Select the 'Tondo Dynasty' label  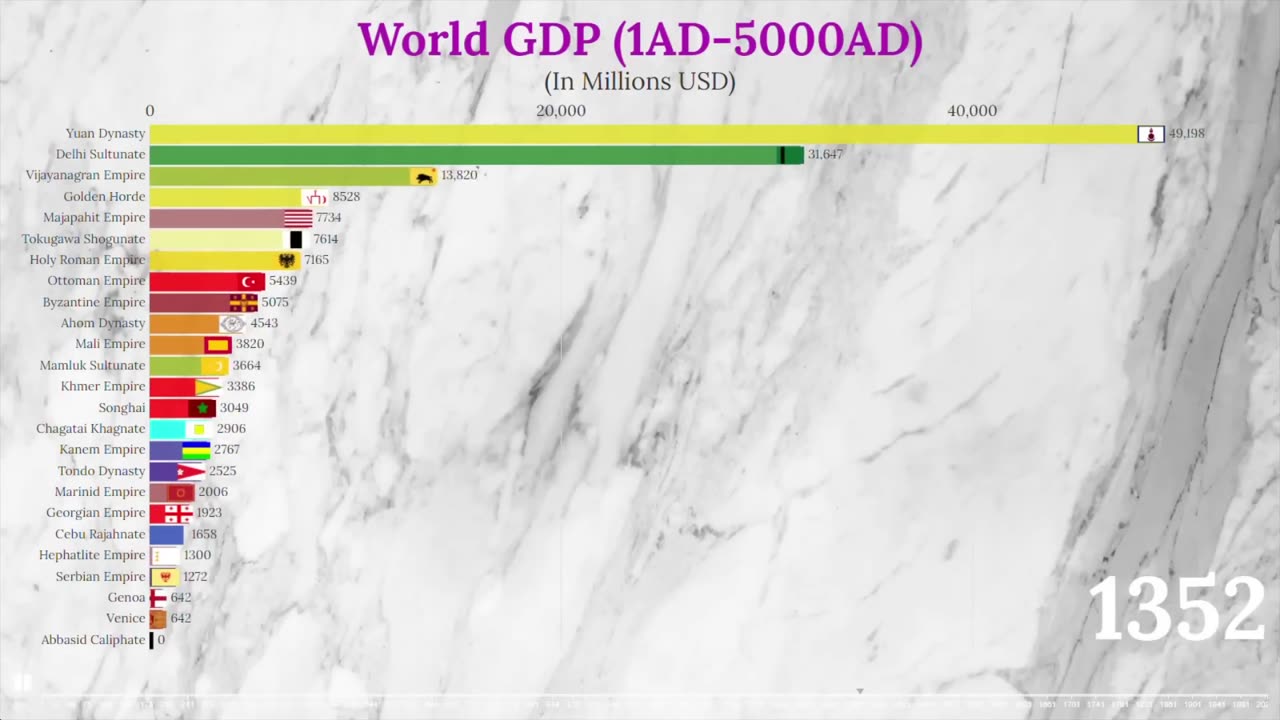click(x=101, y=471)
